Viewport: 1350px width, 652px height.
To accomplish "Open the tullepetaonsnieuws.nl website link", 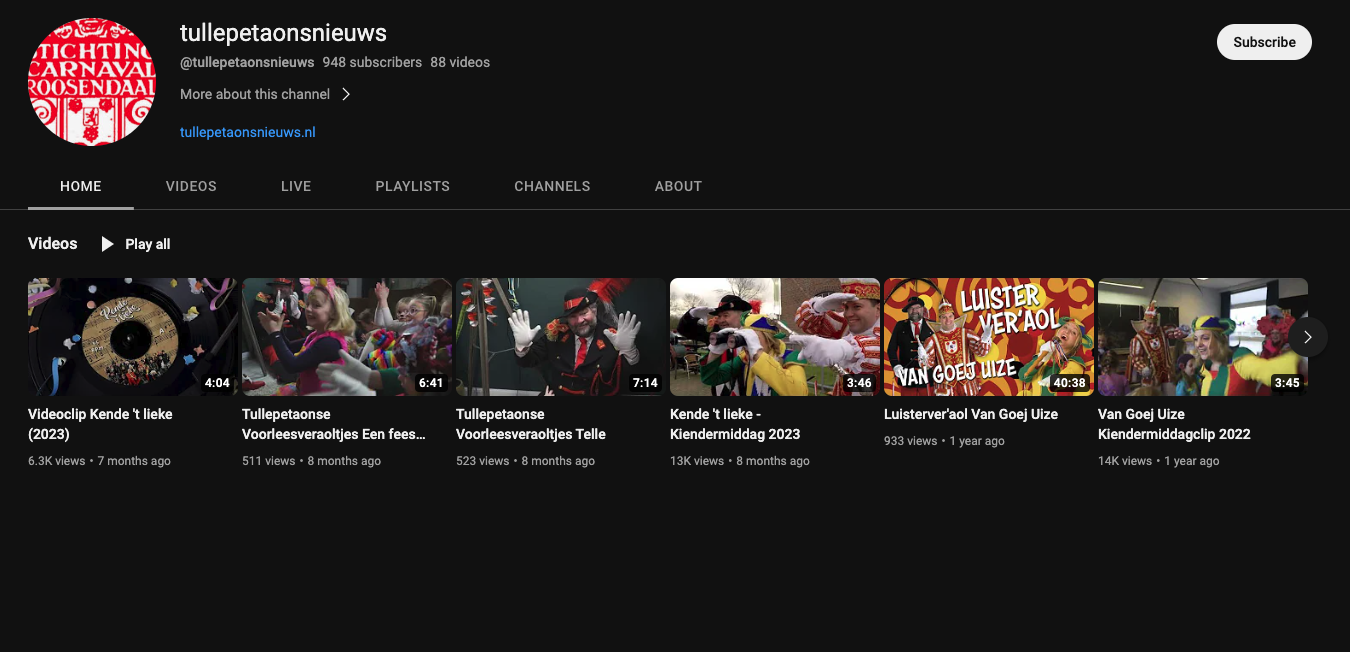I will 247,132.
